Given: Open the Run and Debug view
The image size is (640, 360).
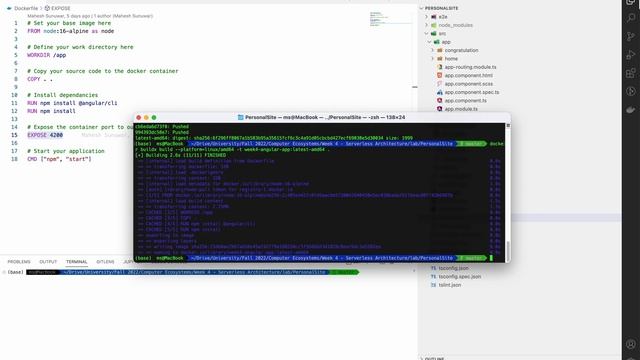Looking at the screenshot, I should [x=631, y=55].
